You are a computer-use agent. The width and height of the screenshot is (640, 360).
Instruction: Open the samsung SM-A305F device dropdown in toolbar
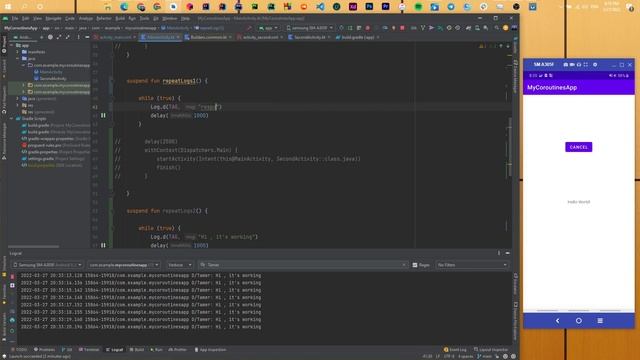(x=310, y=28)
